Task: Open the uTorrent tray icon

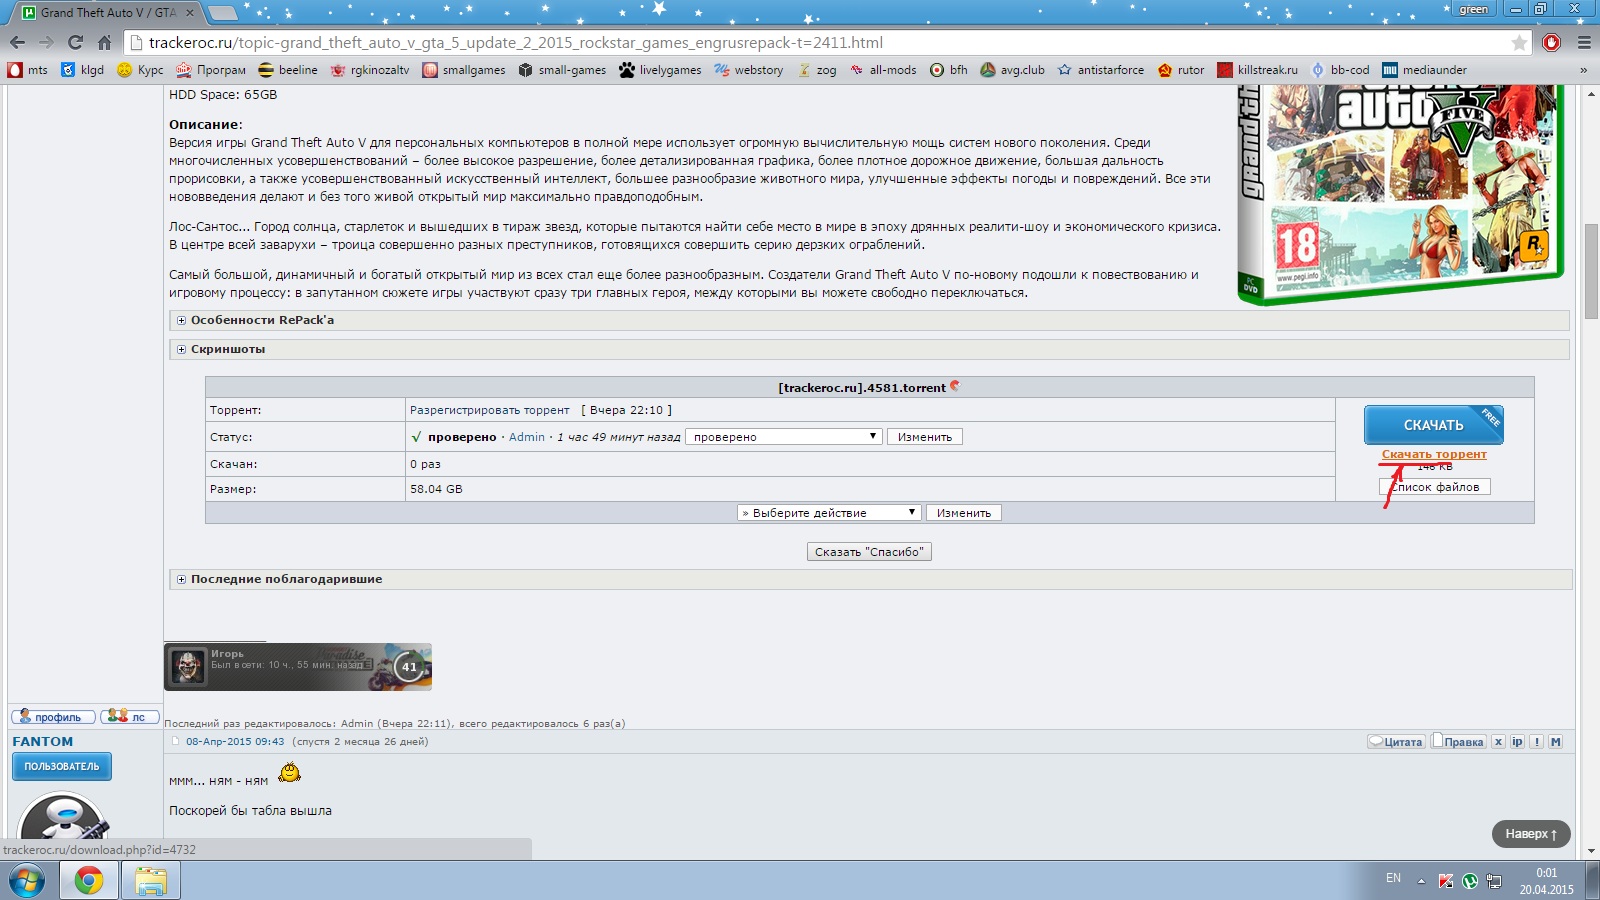Action: [x=1470, y=881]
